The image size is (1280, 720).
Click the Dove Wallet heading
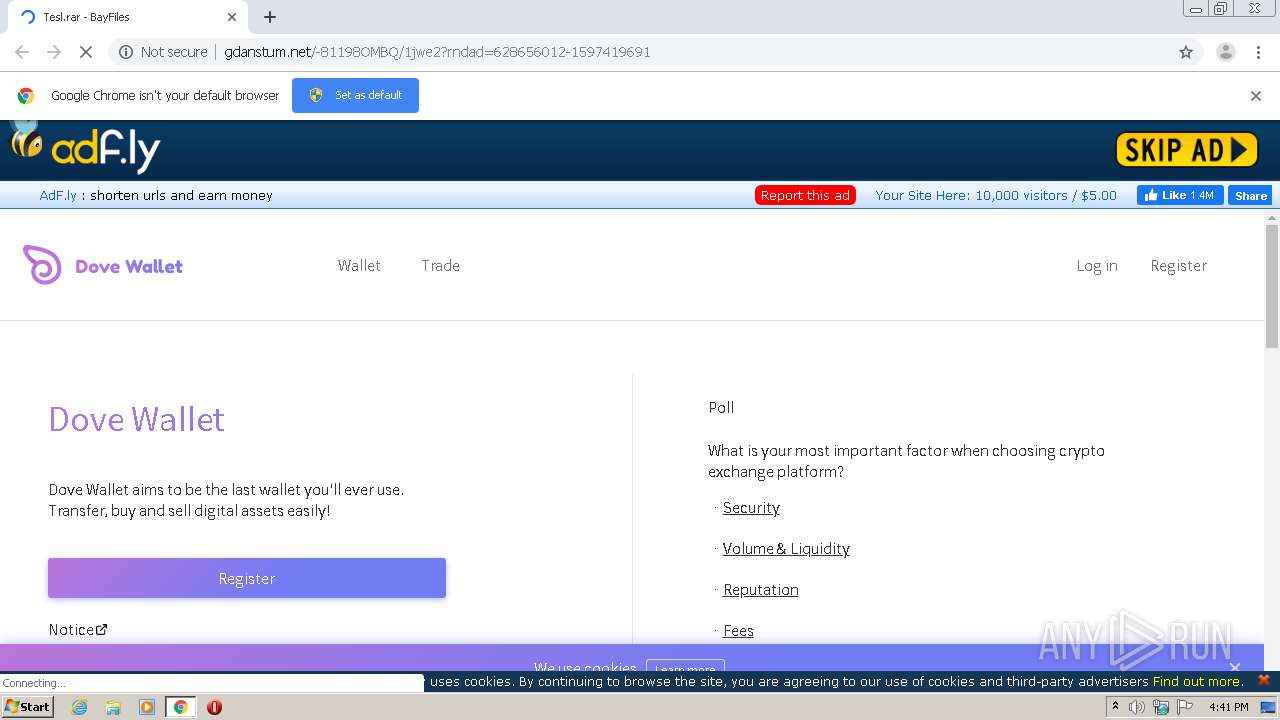137,419
